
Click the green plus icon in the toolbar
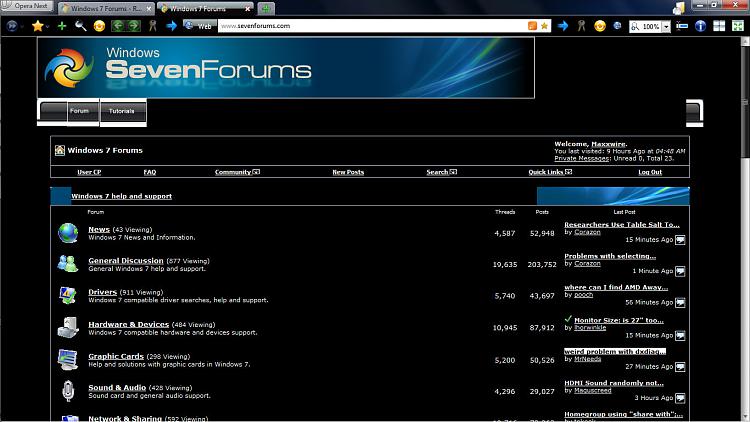[x=62, y=26]
